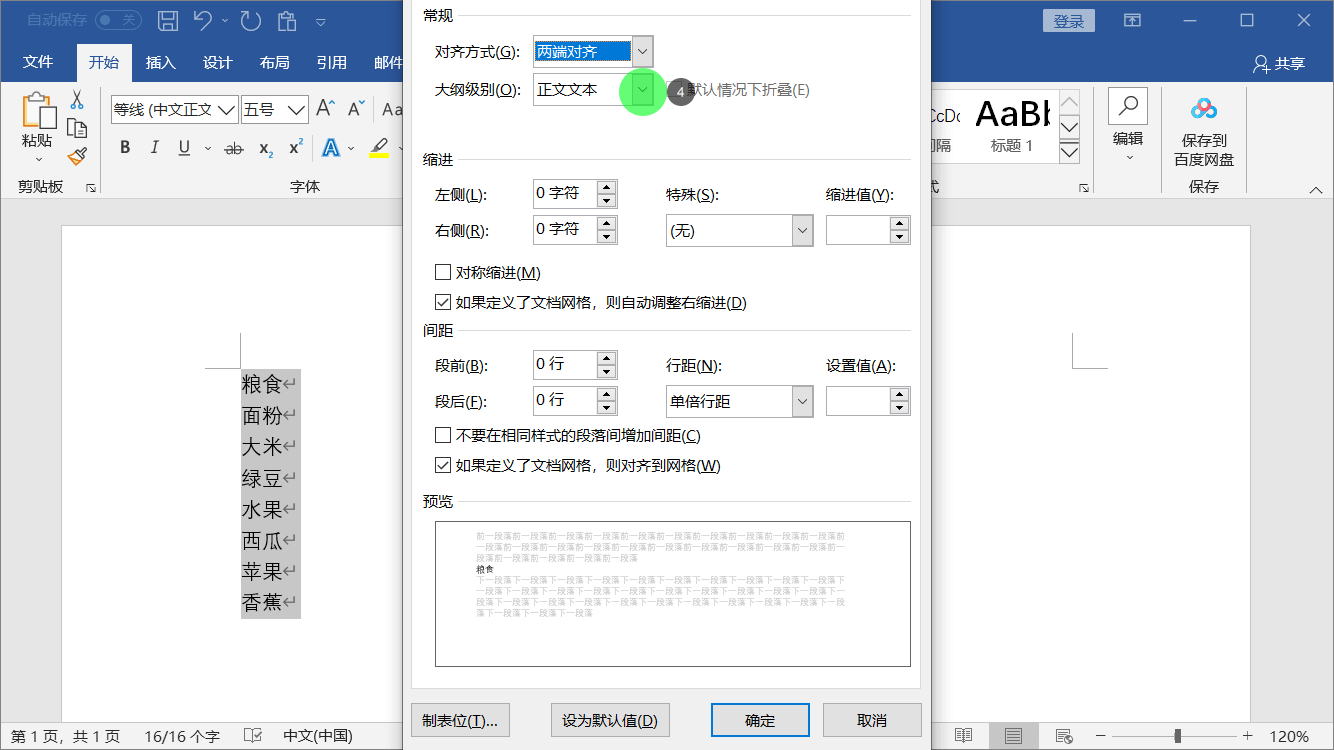Open the font name dropdown
Viewport: 1334px width, 750px height.
[x=226, y=109]
